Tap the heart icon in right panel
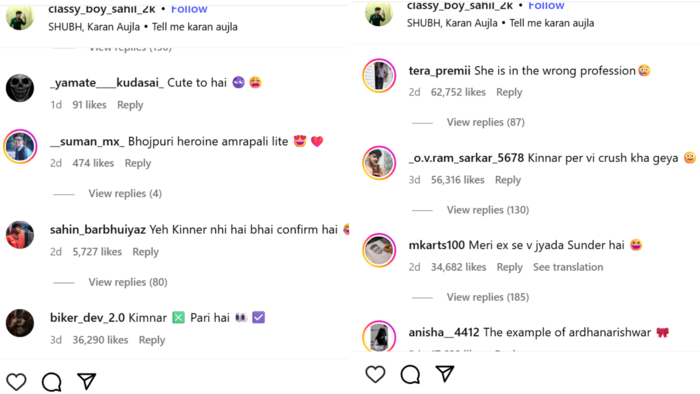Image resolution: width=700 pixels, height=394 pixels. 375,374
